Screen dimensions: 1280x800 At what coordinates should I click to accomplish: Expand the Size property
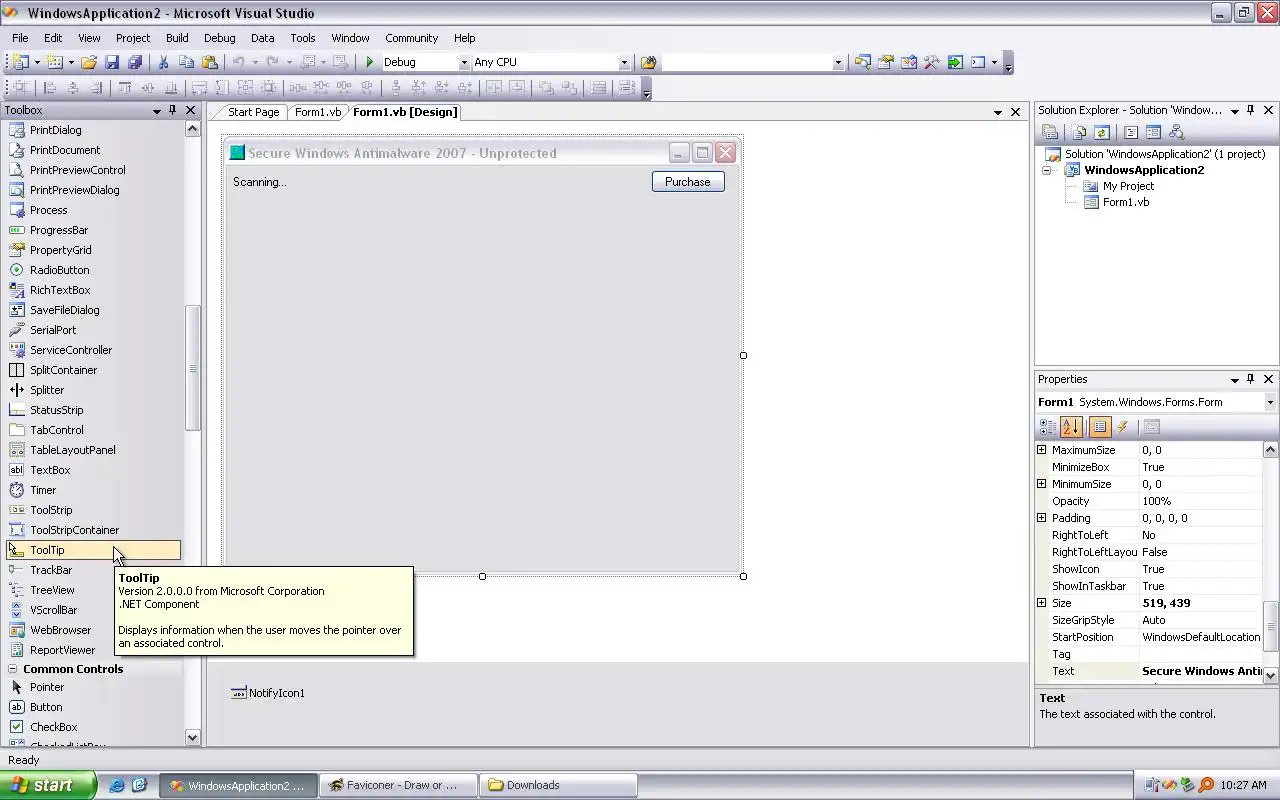(x=1041, y=603)
